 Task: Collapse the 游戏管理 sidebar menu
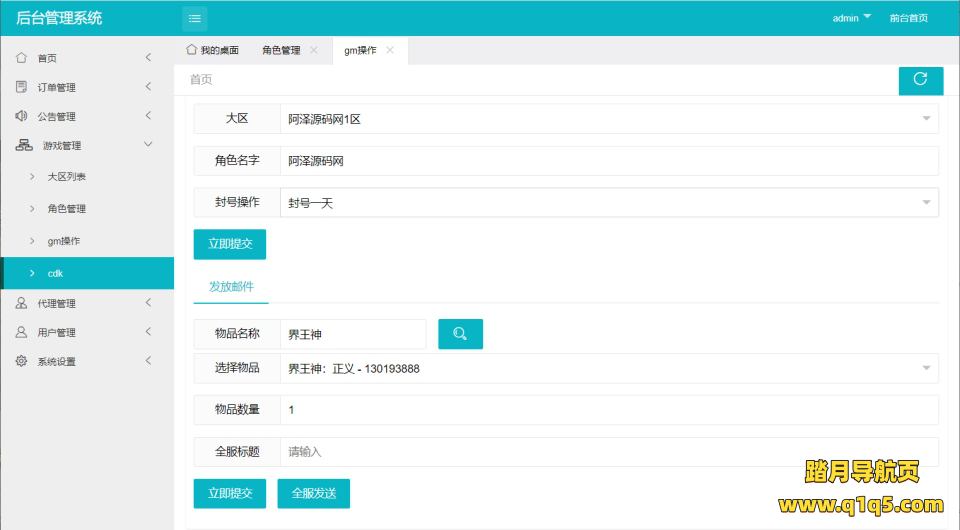(x=62, y=145)
